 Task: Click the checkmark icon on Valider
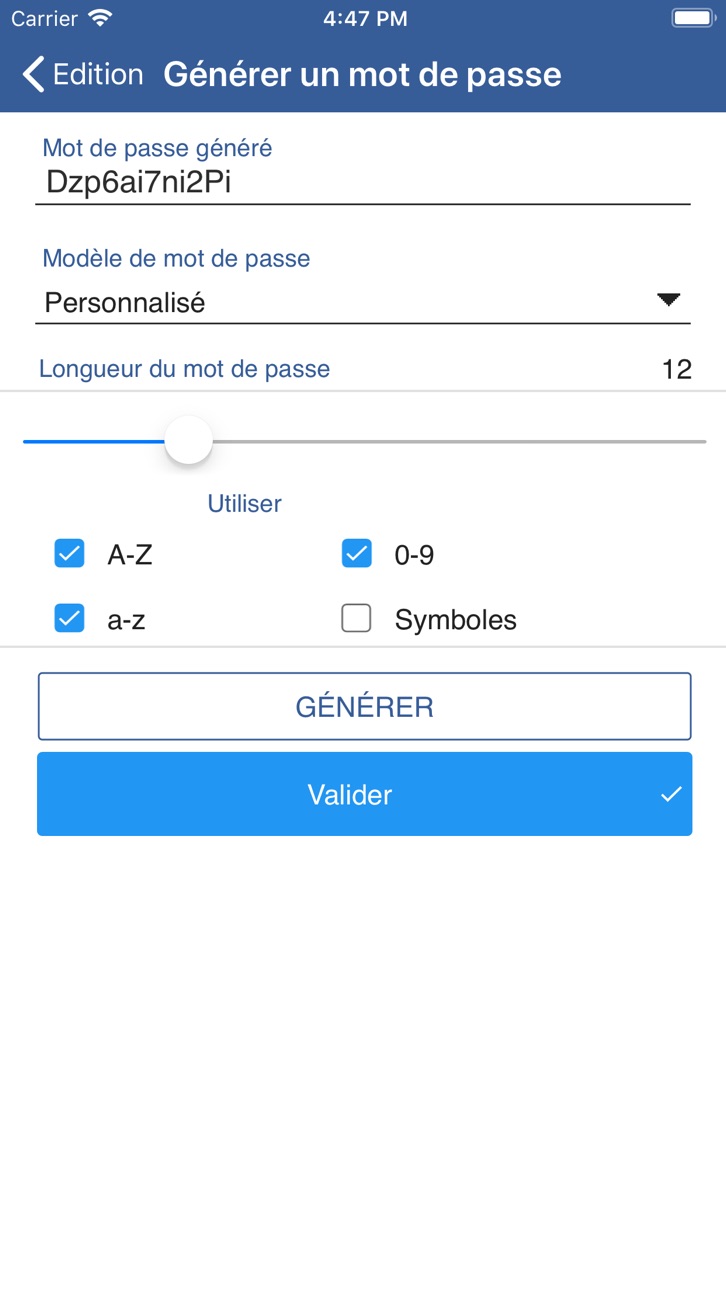click(x=671, y=794)
